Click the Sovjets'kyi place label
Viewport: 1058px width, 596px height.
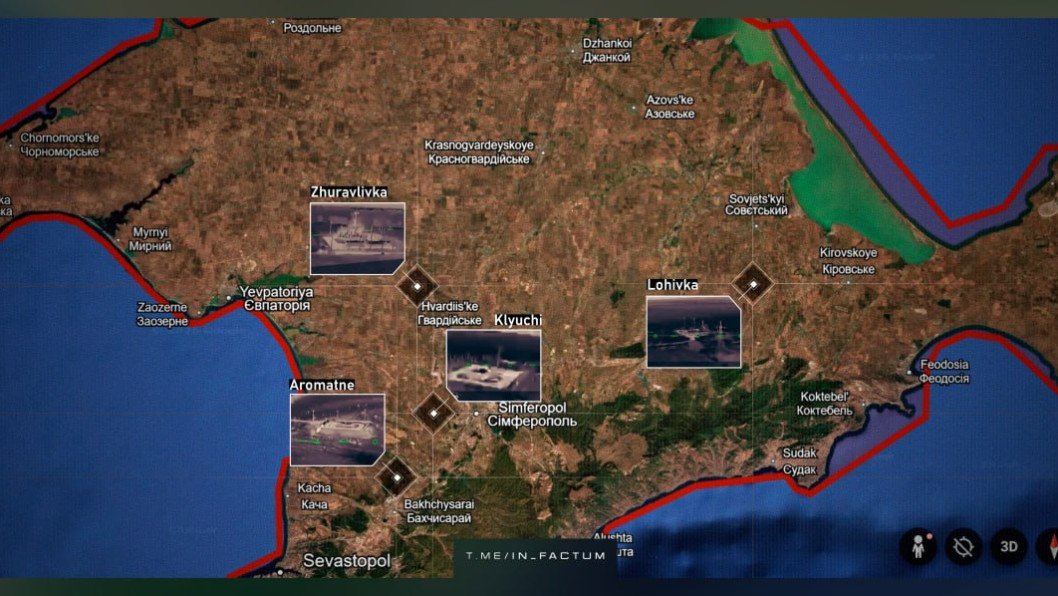756,205
